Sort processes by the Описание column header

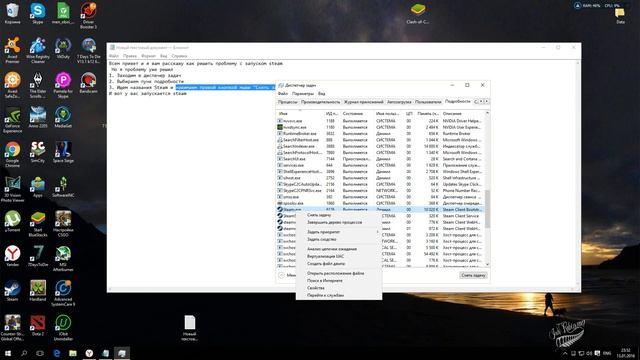pyautogui.click(x=462, y=113)
